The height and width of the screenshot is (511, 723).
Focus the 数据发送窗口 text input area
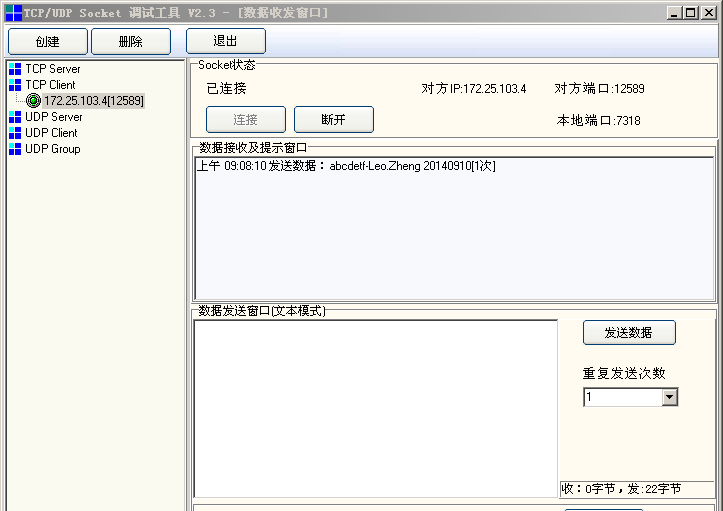click(x=375, y=409)
